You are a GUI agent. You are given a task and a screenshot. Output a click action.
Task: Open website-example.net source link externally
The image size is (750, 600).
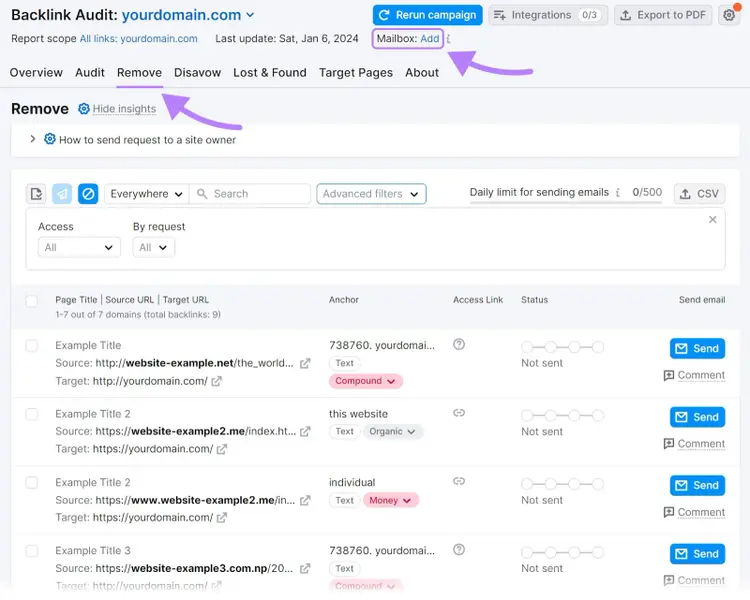coord(305,363)
